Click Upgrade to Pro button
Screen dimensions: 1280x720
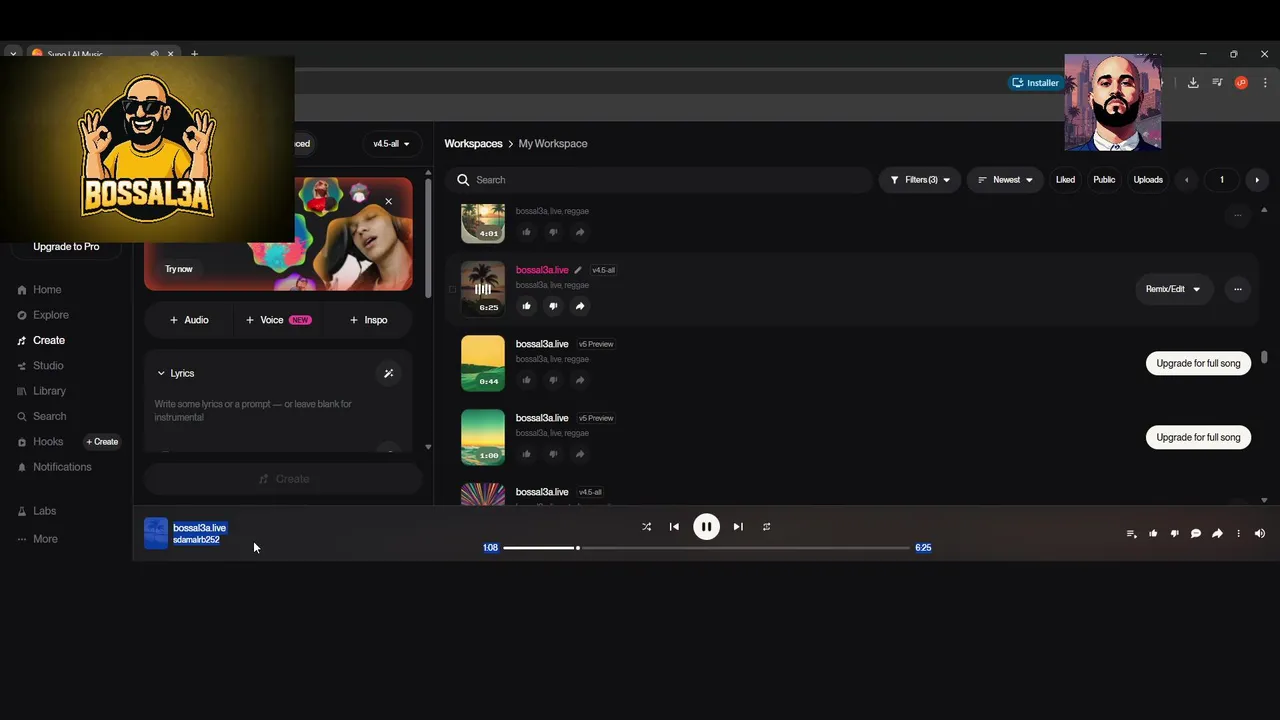(x=66, y=247)
